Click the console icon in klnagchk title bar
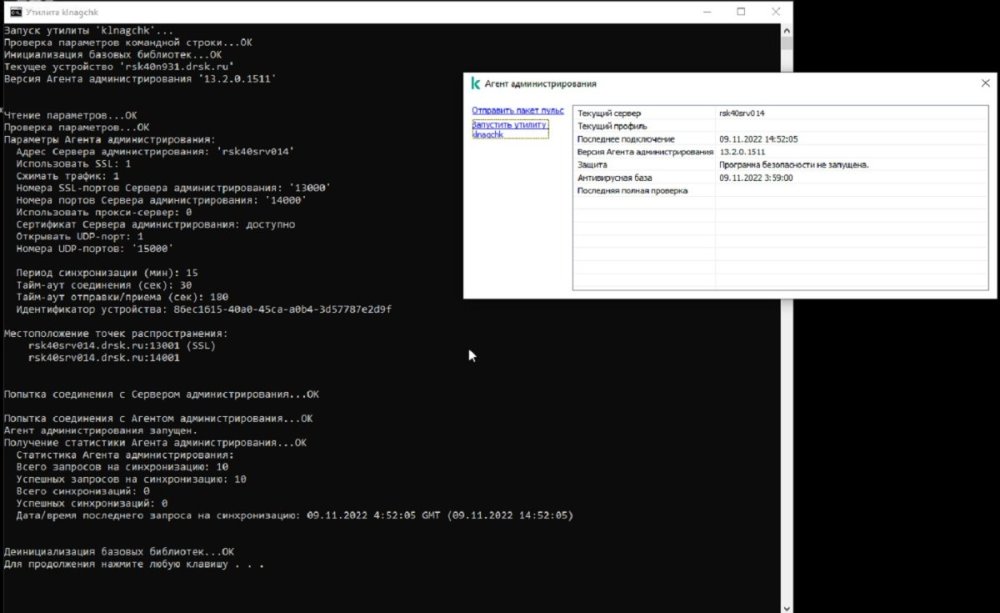Viewport: 1000px width, 613px height. [16, 11]
